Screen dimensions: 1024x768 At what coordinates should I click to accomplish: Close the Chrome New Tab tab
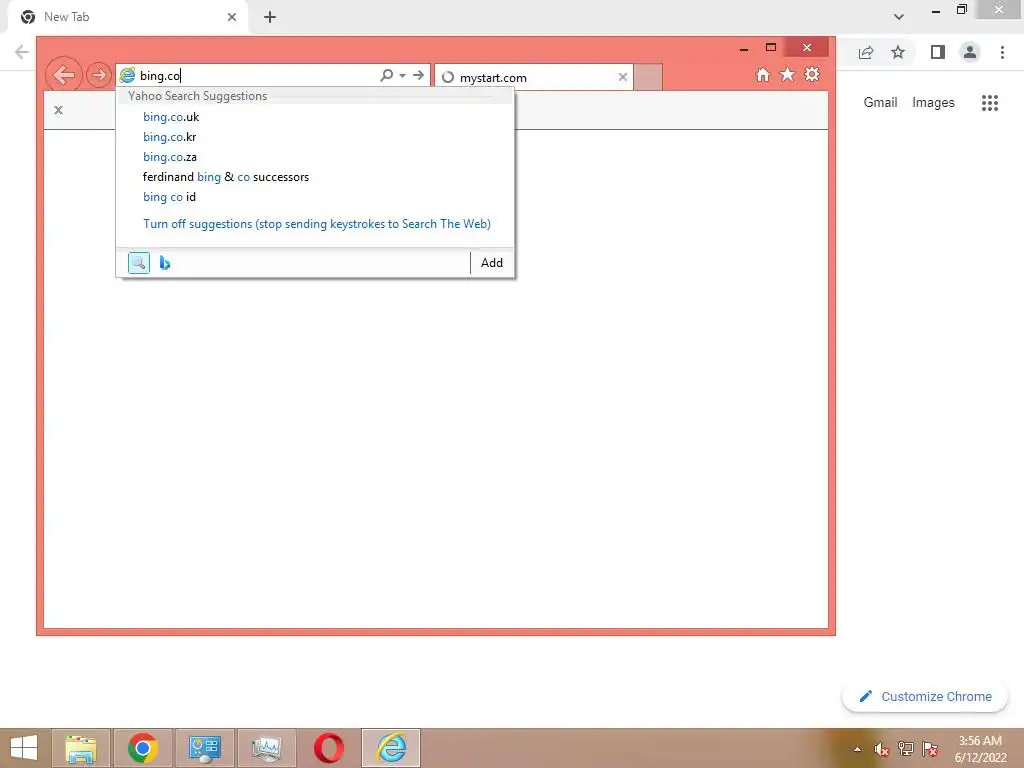point(232,17)
